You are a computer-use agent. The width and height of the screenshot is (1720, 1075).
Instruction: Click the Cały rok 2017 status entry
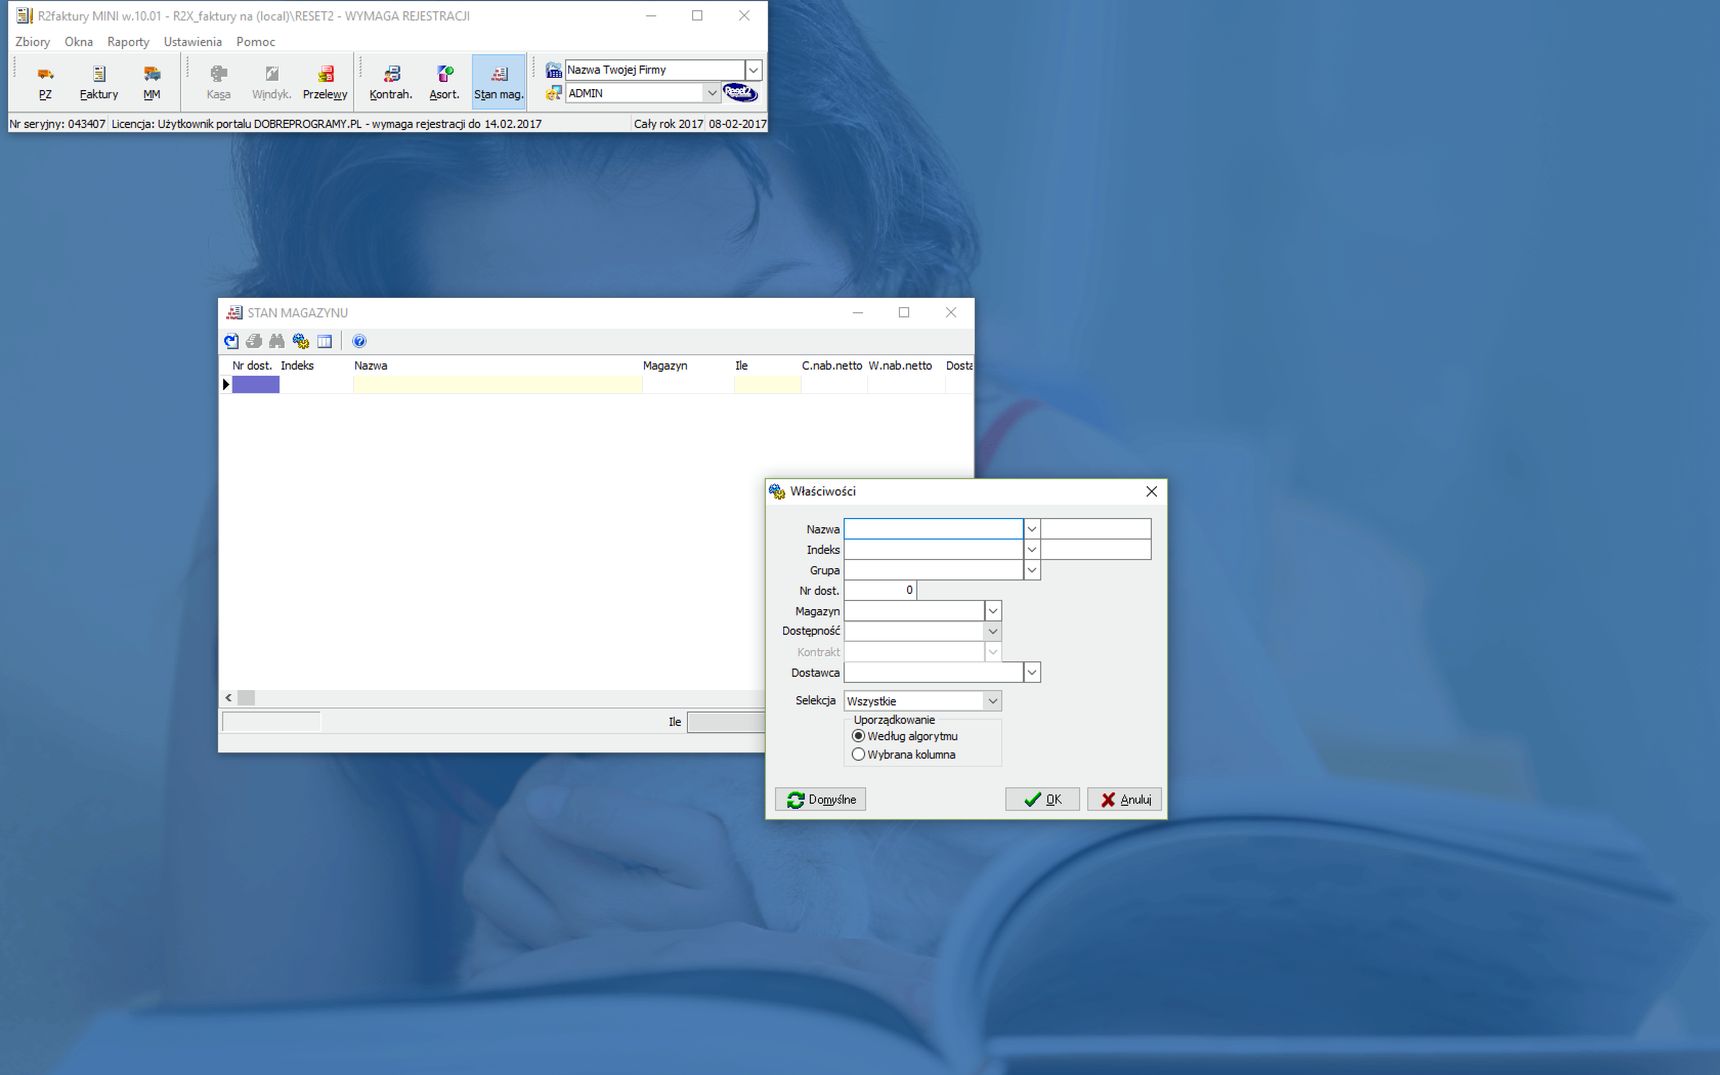(668, 124)
